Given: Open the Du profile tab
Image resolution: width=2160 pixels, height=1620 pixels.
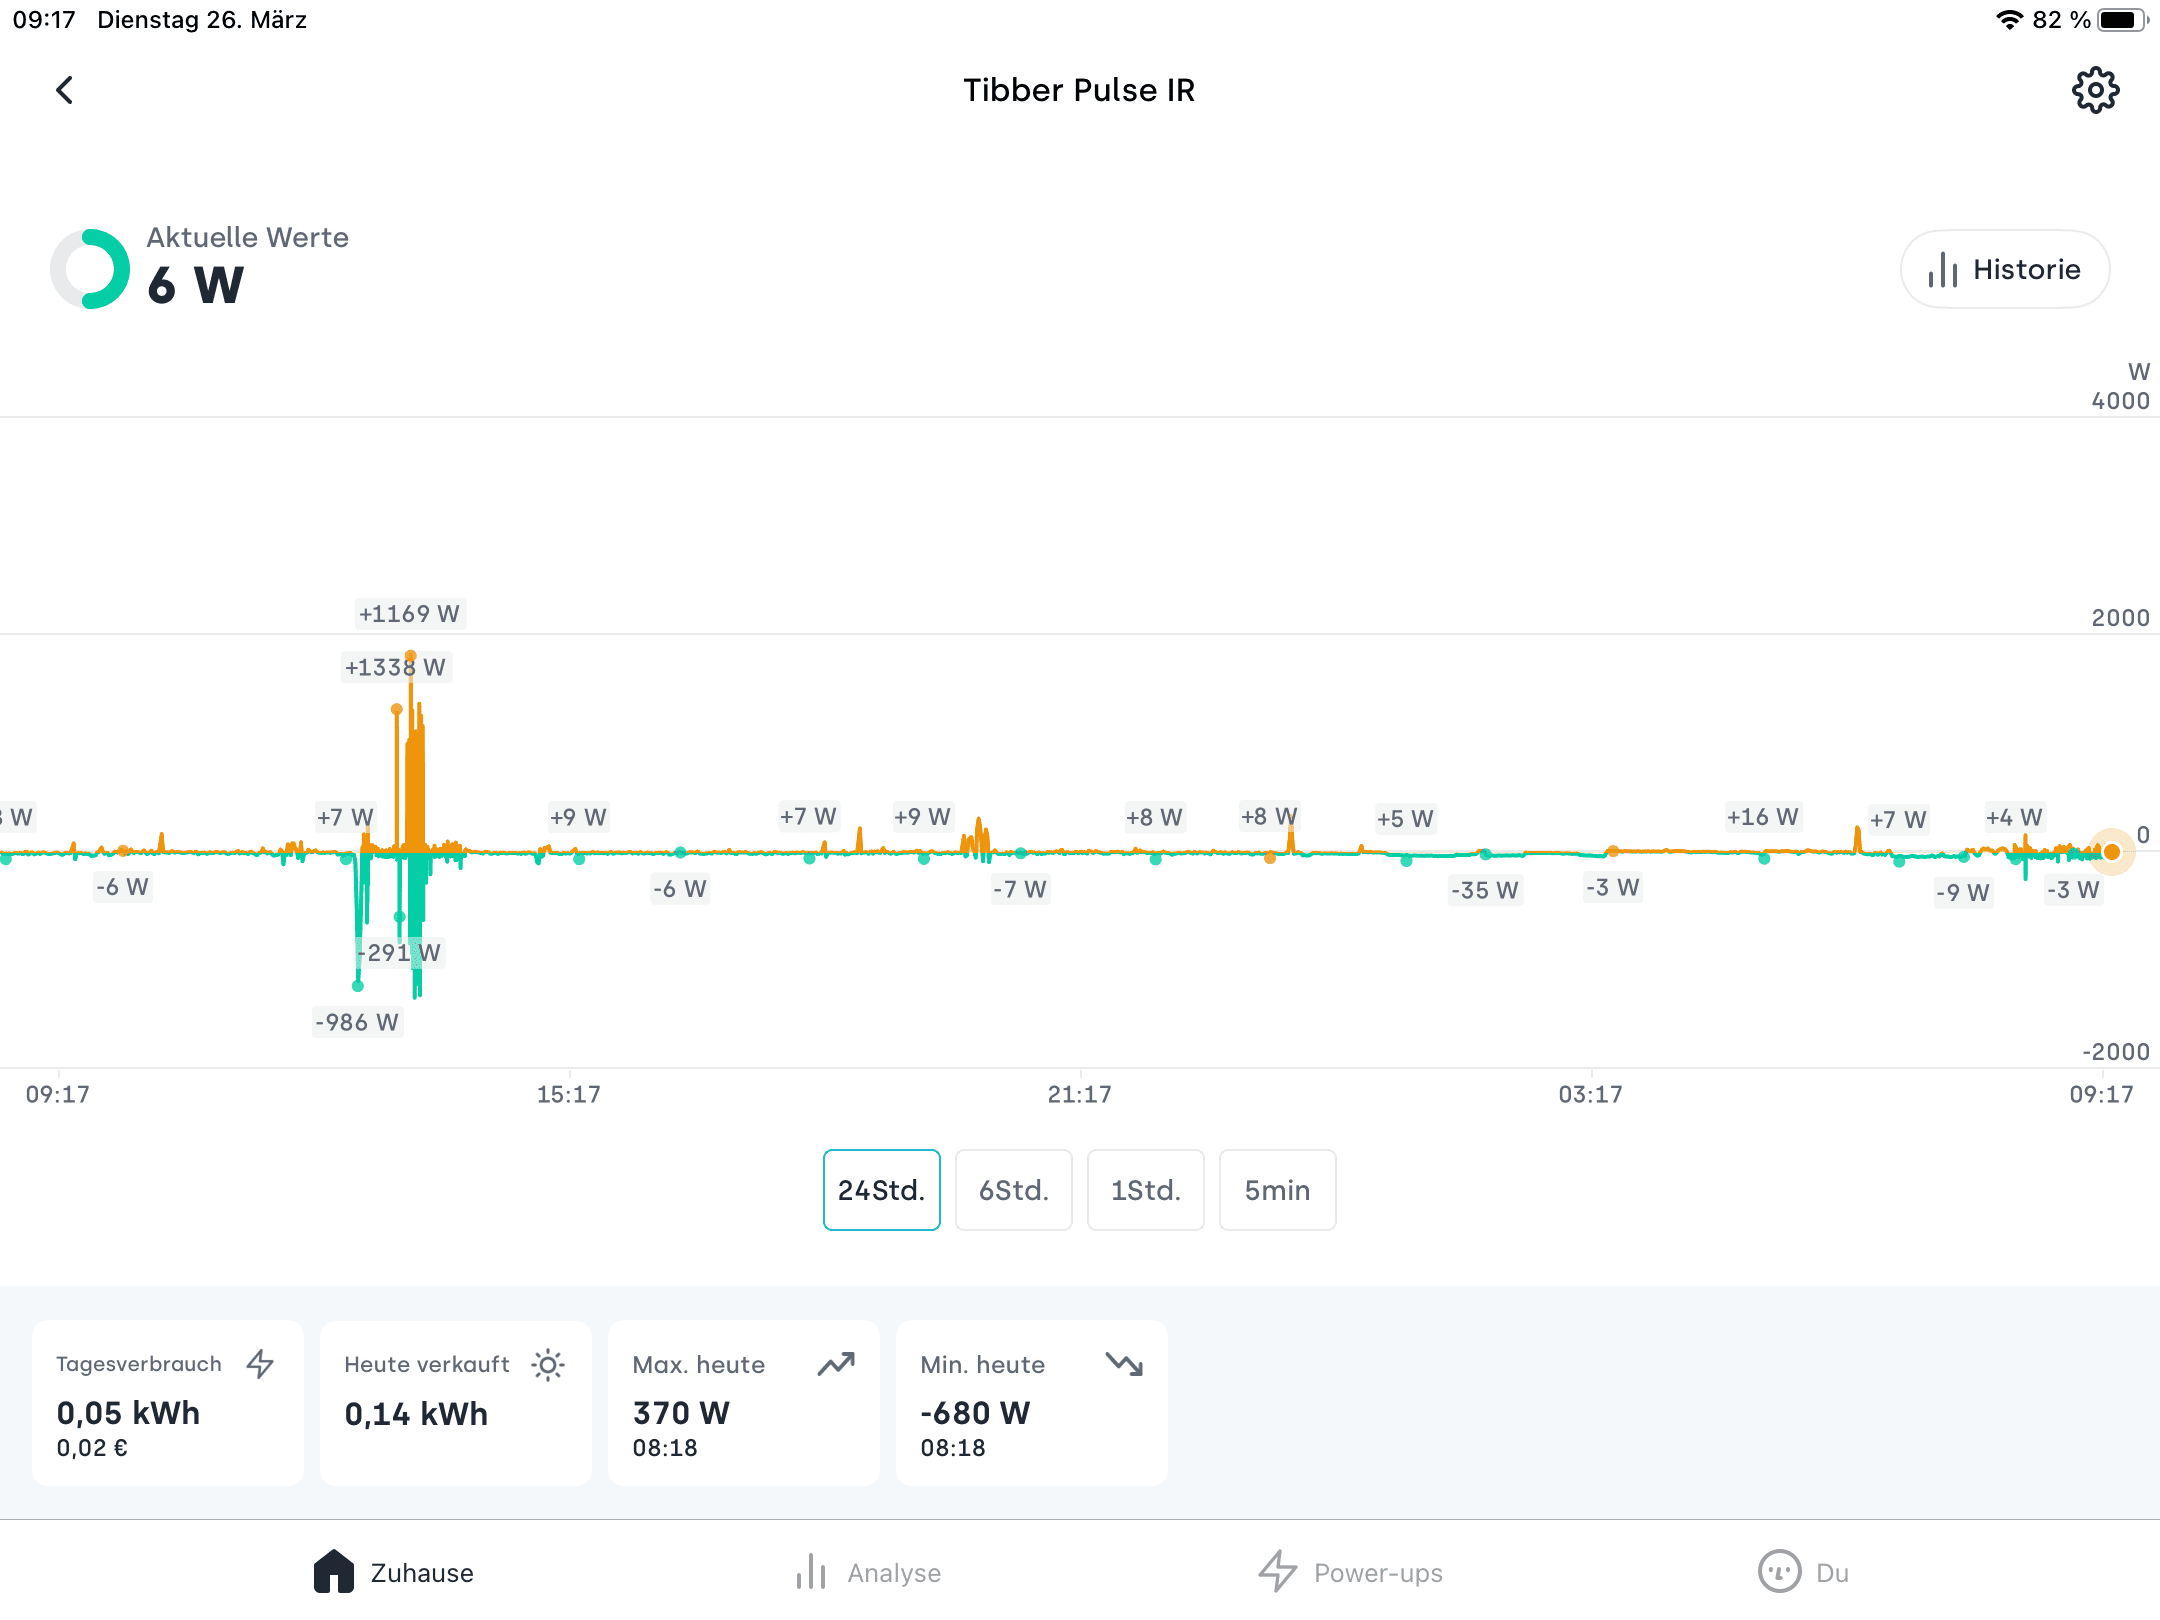Looking at the screenshot, I should [x=1803, y=1573].
